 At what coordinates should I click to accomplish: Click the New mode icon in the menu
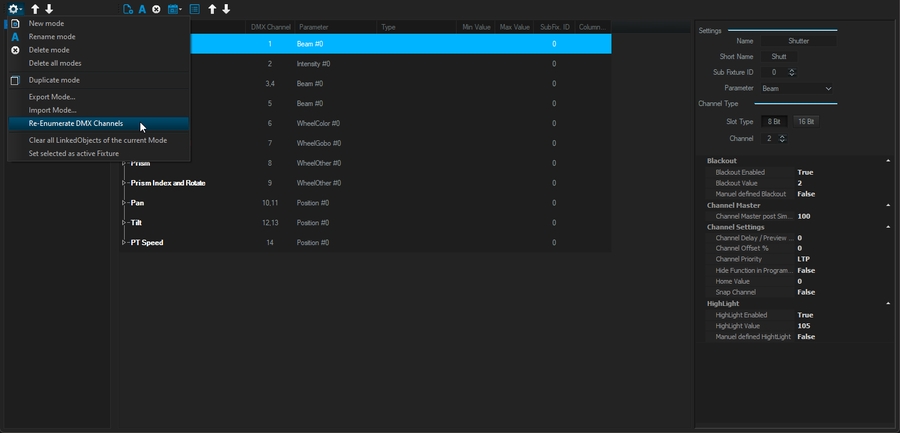coord(15,23)
